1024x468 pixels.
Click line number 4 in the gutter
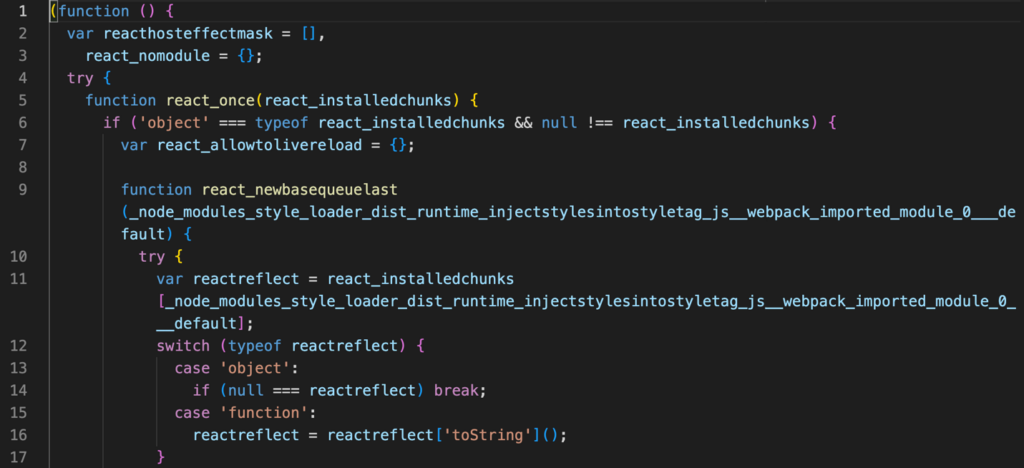click(x=22, y=78)
